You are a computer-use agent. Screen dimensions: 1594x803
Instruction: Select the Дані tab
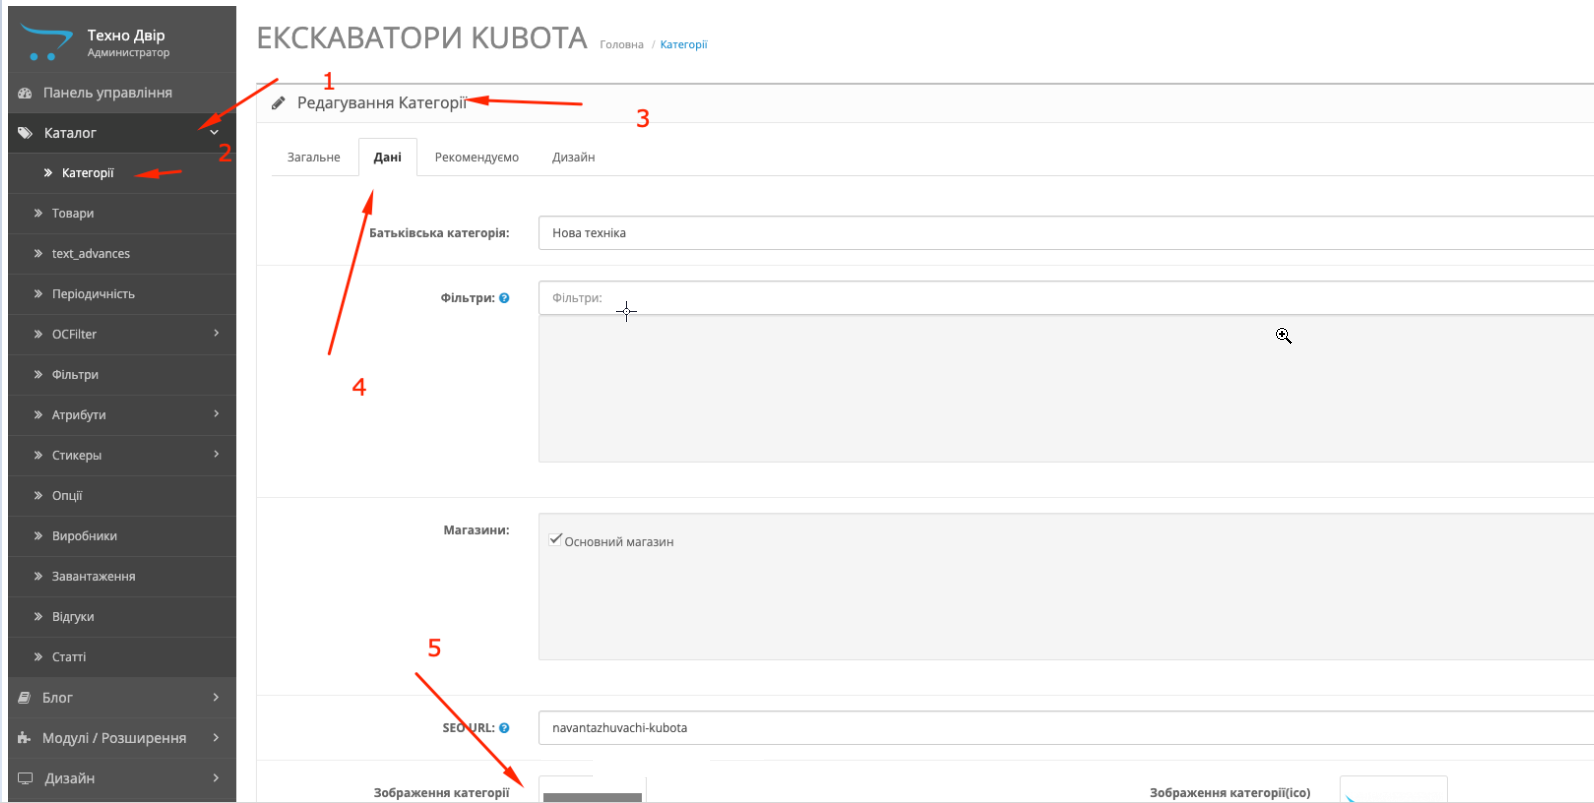[388, 157]
